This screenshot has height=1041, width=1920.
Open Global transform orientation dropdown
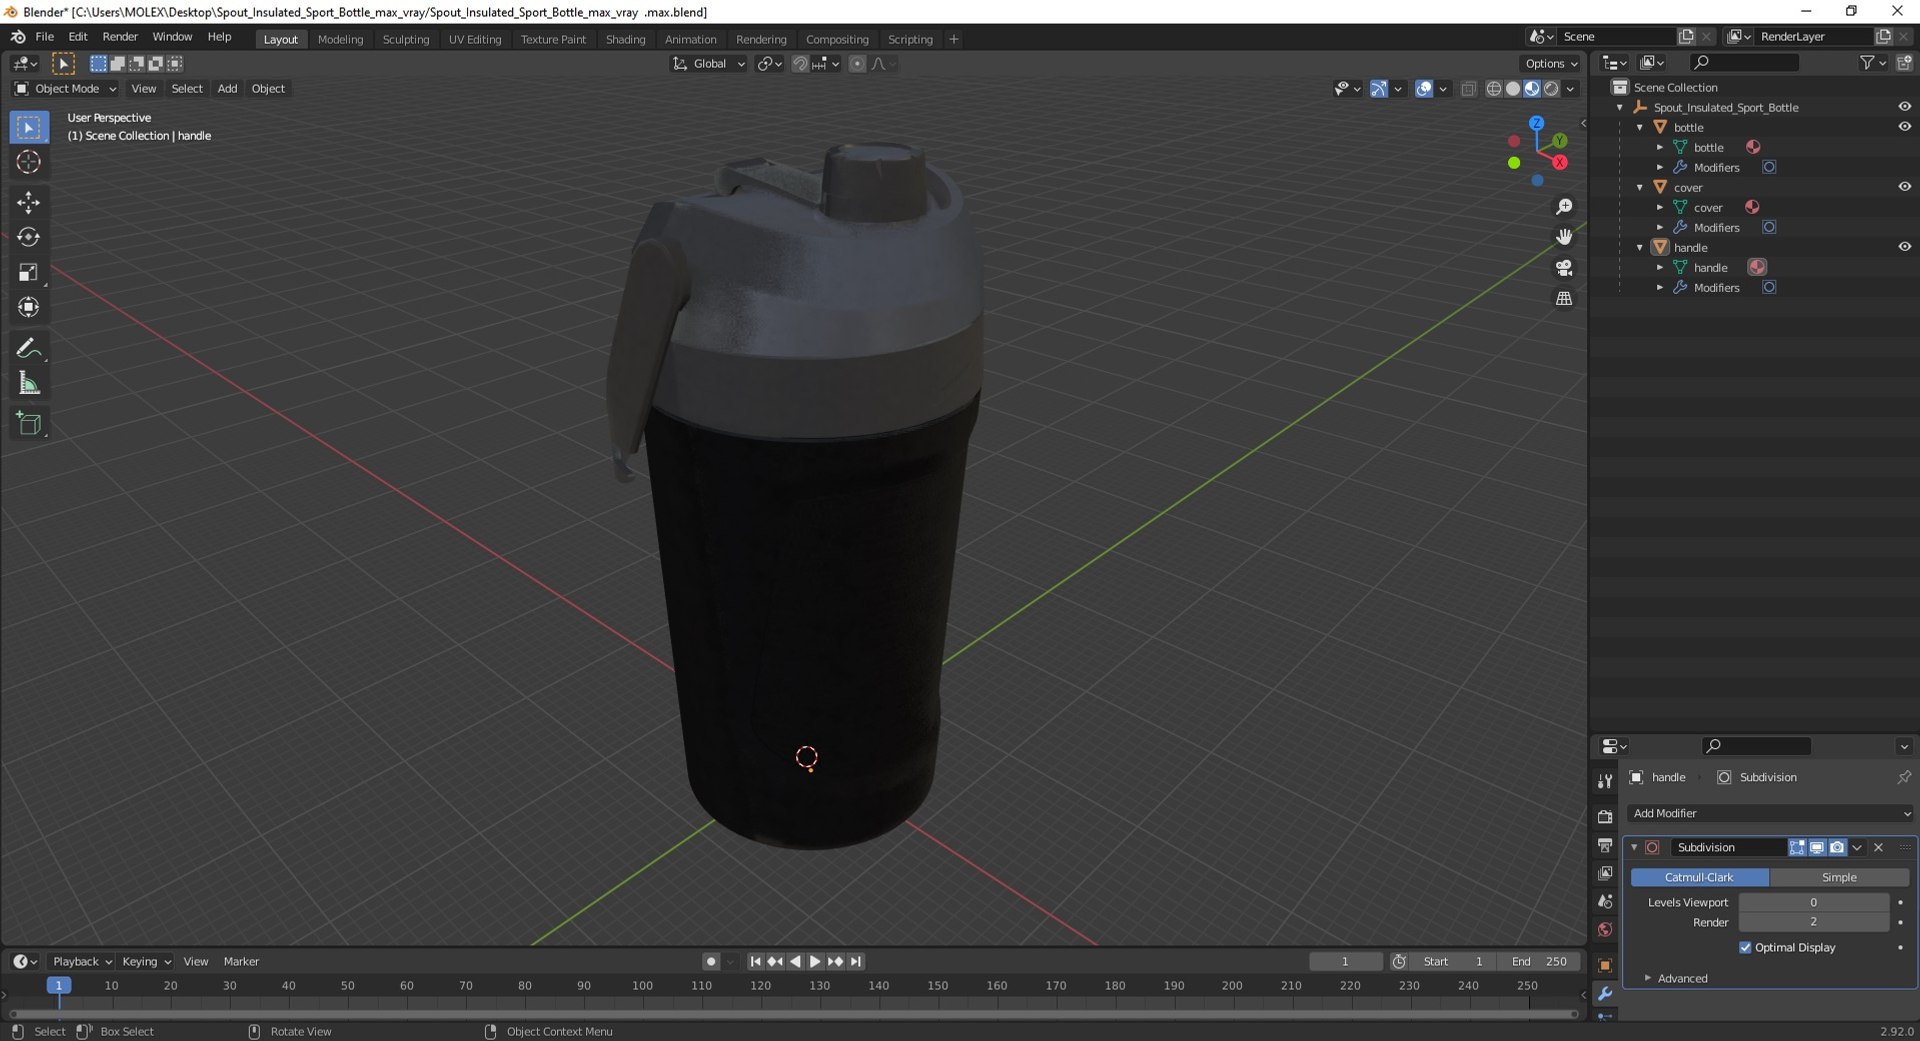coord(709,63)
